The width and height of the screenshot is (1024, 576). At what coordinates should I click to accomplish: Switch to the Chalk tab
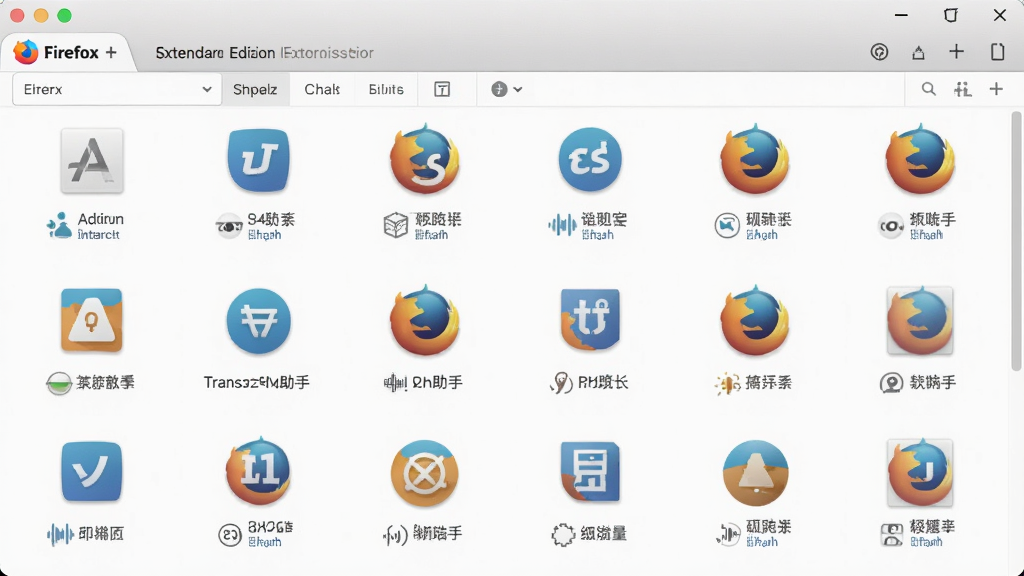pos(322,89)
